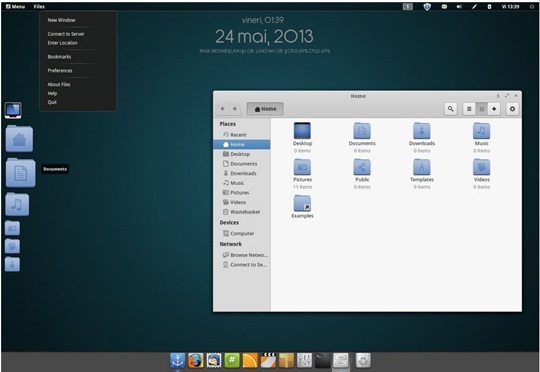
Task: Select the Music folder icon in Home
Action: [481, 131]
